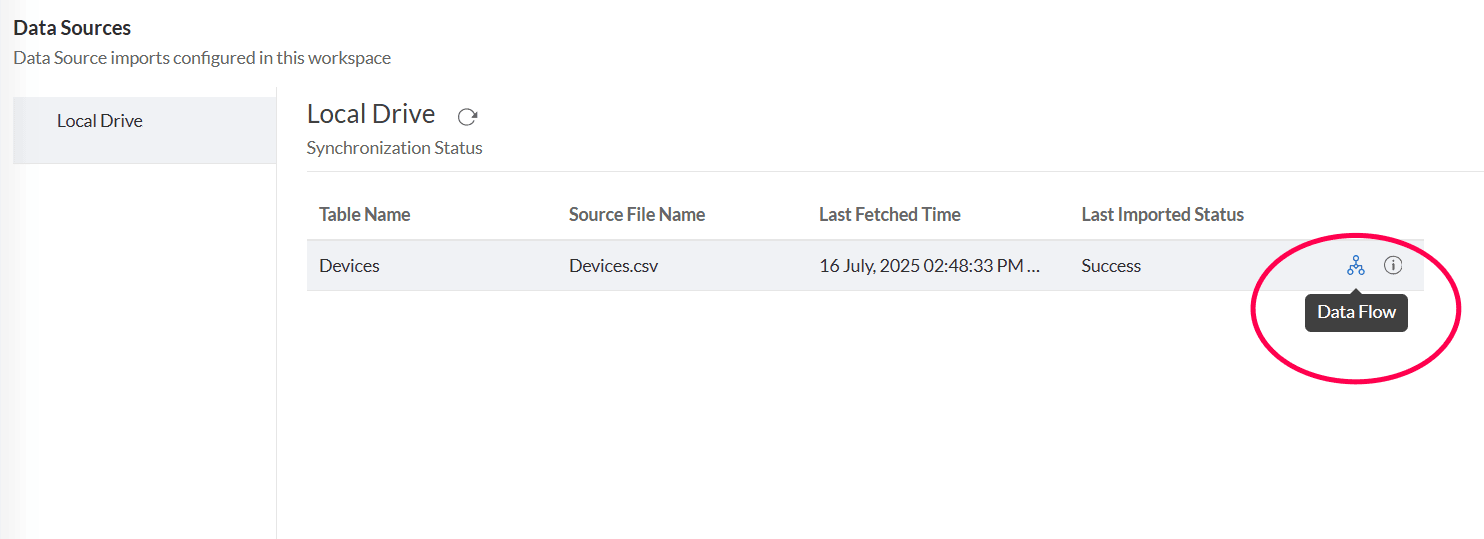Click the Success import status cell
Screen dimensions: 1484x539
tap(1111, 266)
